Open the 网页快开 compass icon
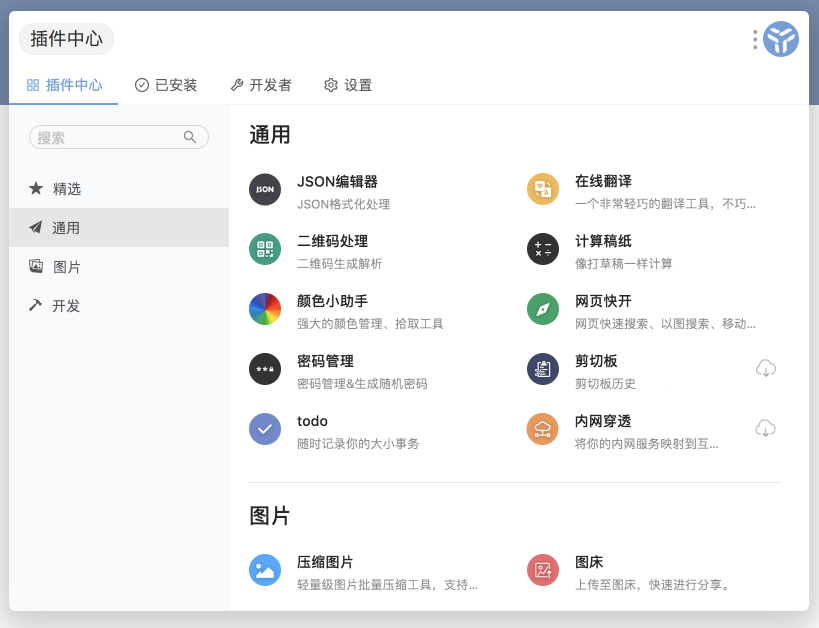819x628 pixels. pyautogui.click(x=543, y=309)
